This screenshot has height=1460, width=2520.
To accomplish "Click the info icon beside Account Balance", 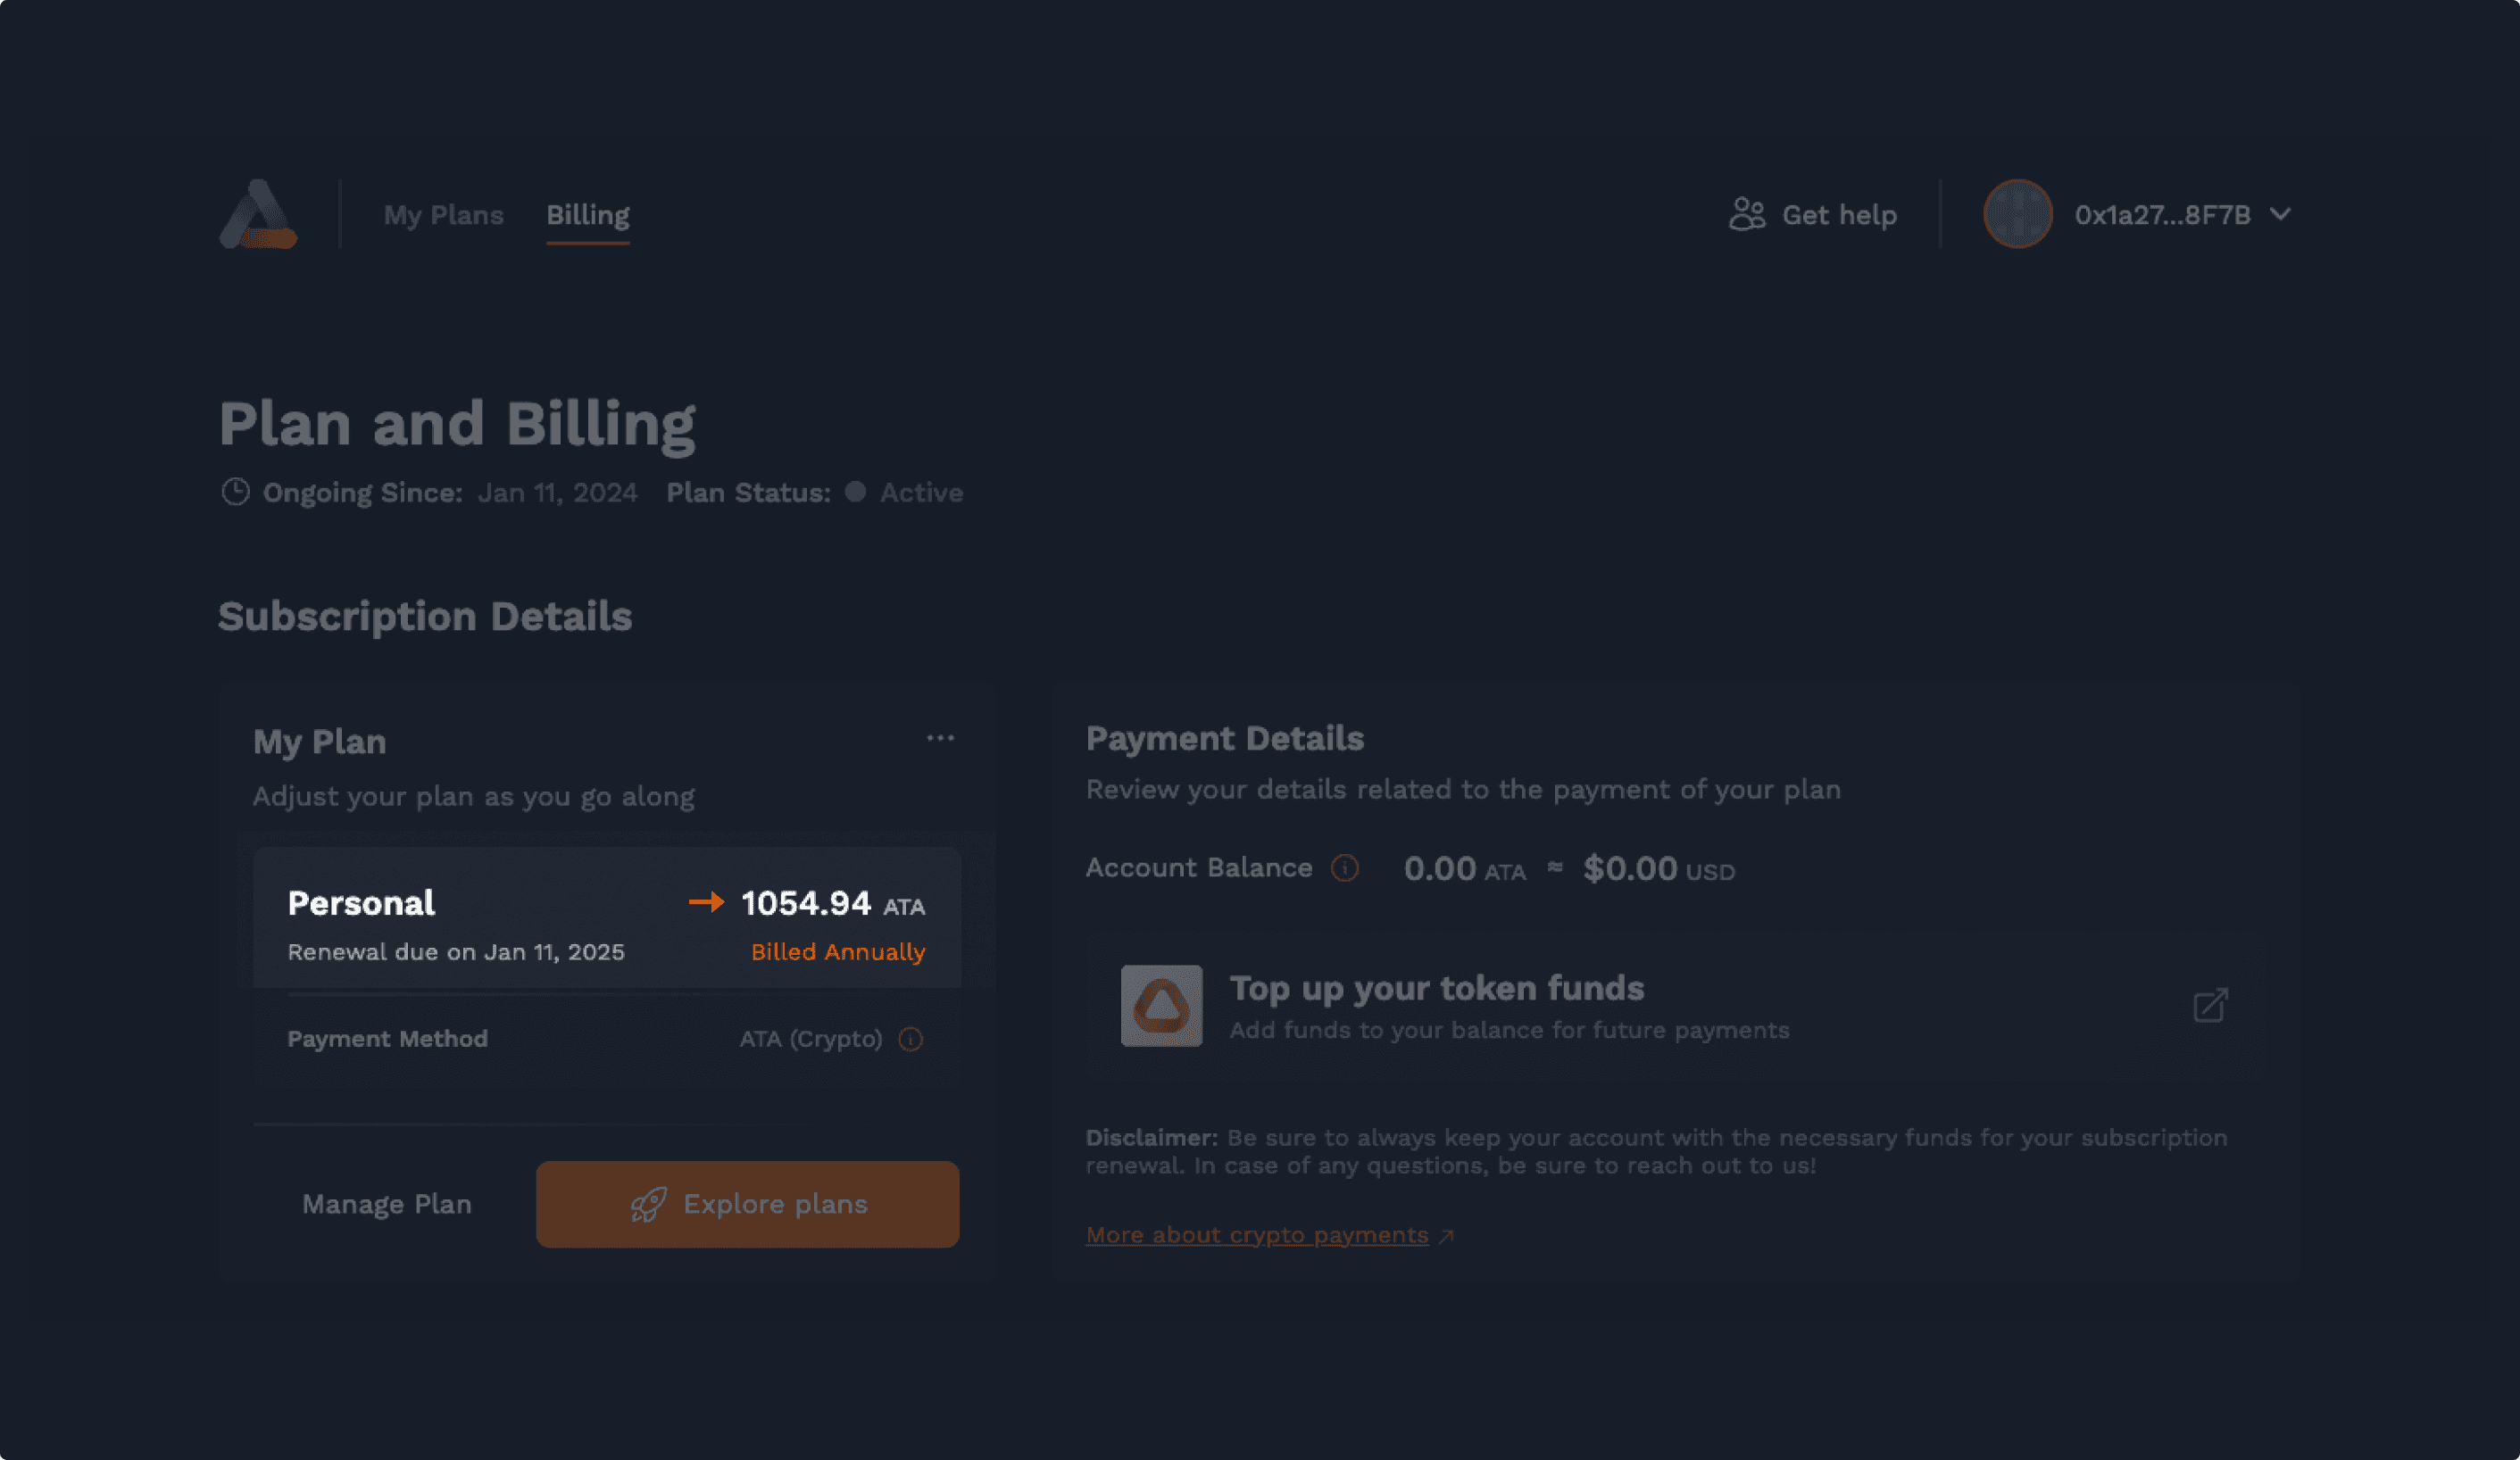I will [x=1345, y=868].
